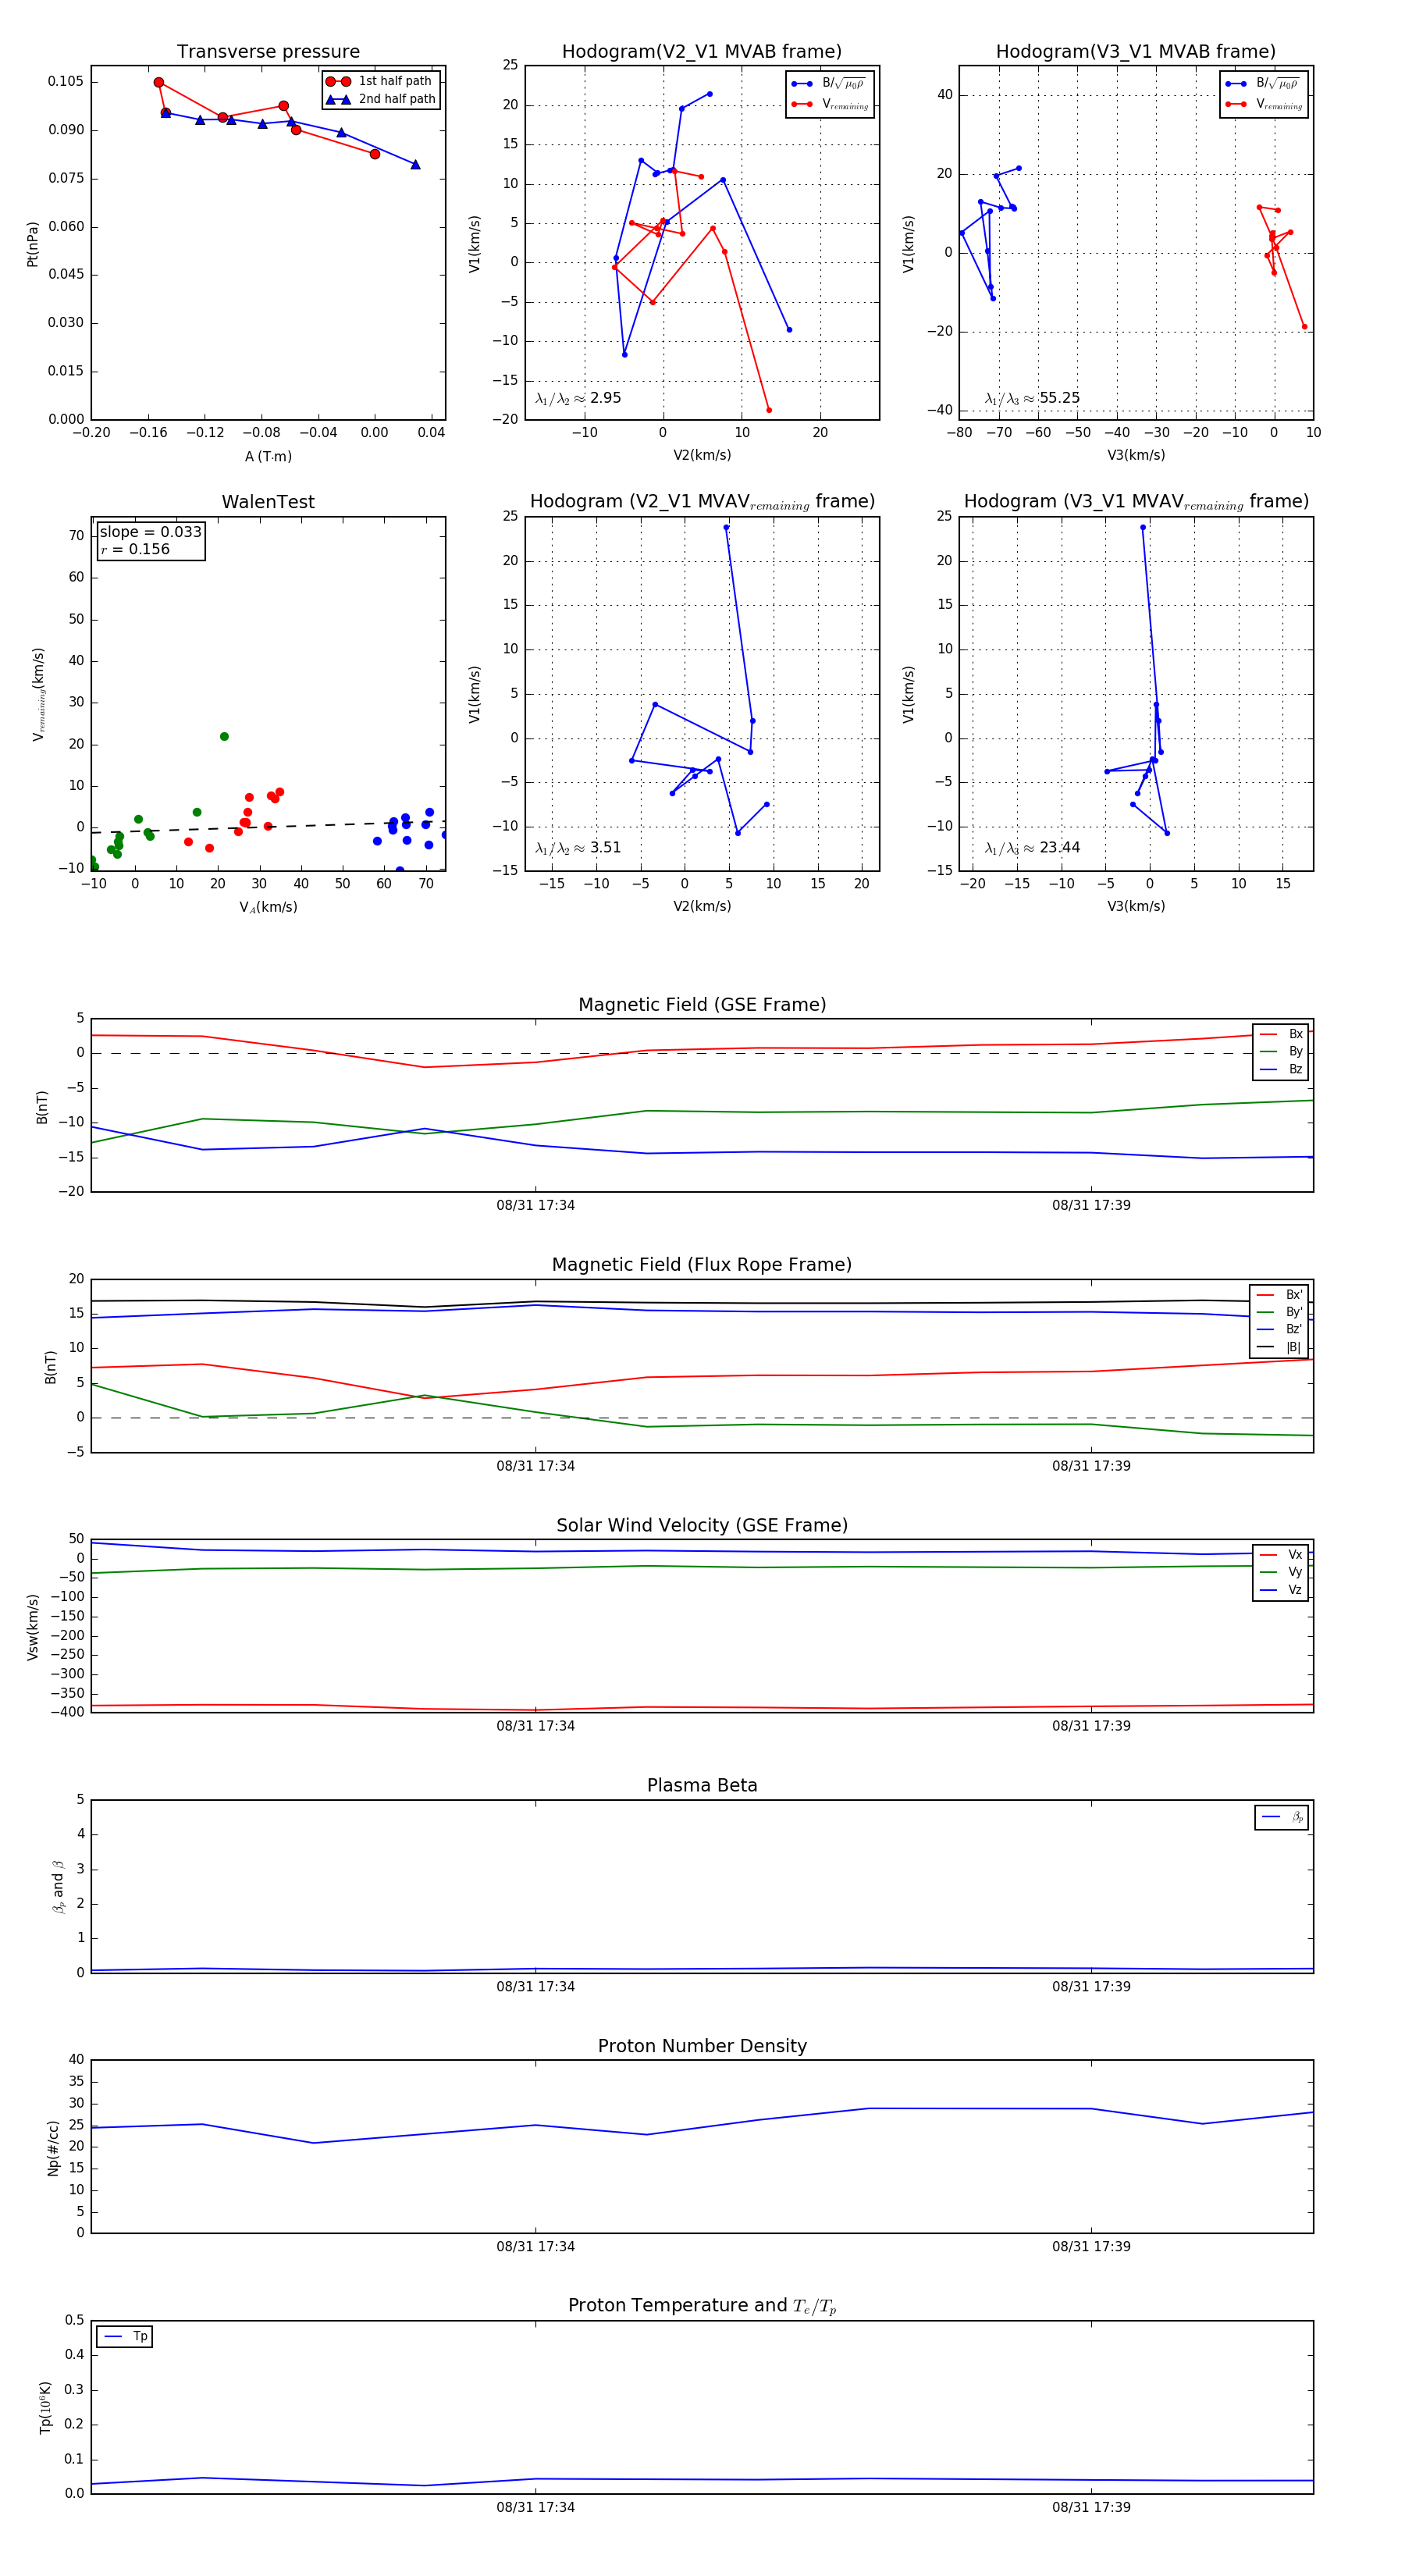Viewport: 1405px width, 2576px height.
Task: Click the Tp legend entry in the proton temperature plot
Action: (125, 2336)
